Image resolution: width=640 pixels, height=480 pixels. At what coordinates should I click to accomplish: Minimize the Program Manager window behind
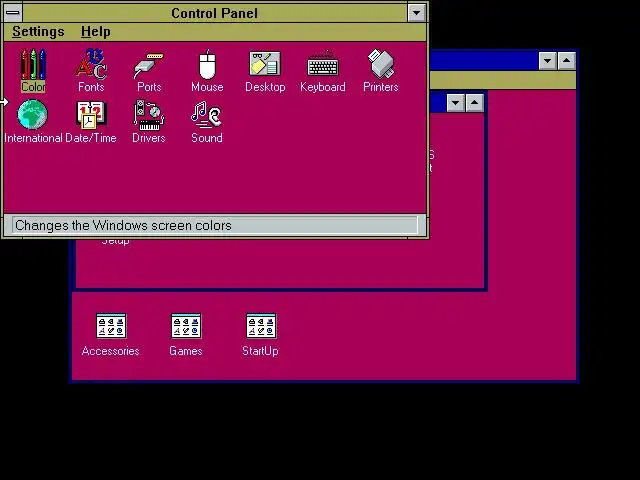[548, 61]
